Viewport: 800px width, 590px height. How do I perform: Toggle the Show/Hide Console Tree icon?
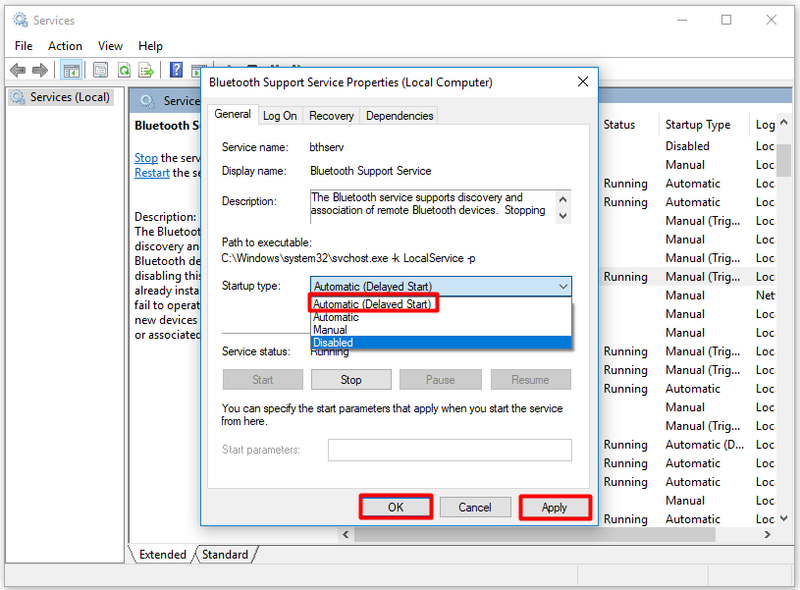tap(71, 70)
